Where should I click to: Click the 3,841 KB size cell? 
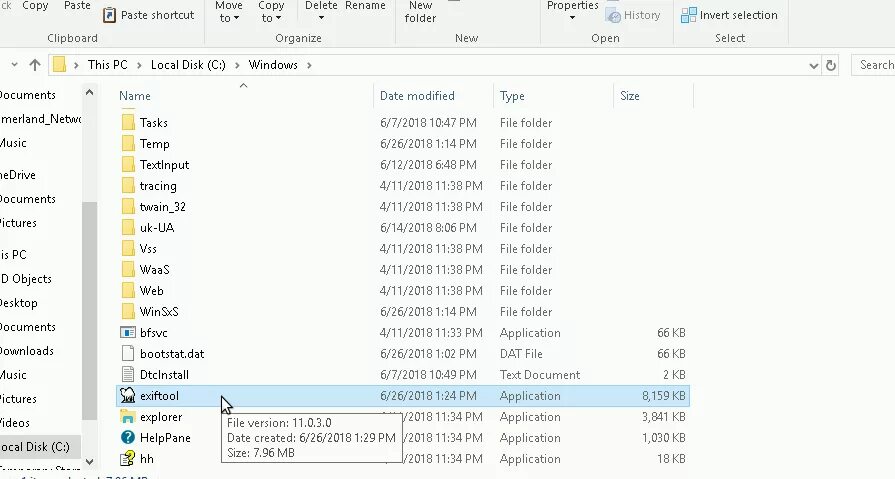tap(663, 417)
